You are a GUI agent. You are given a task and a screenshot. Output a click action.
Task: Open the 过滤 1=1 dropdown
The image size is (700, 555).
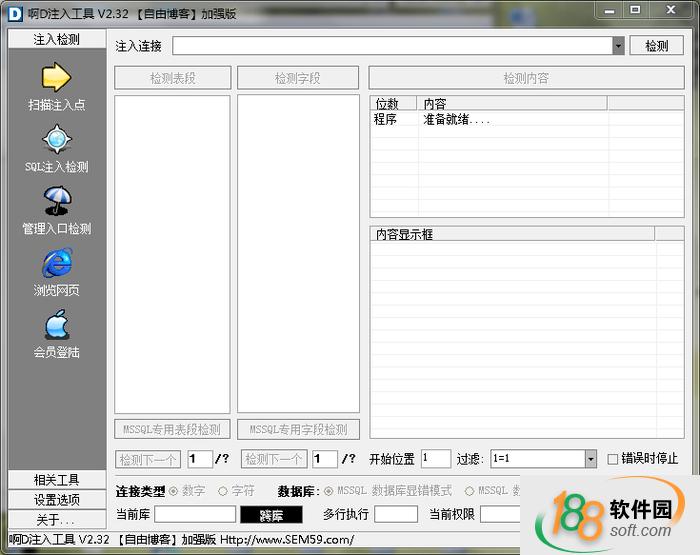coord(590,459)
